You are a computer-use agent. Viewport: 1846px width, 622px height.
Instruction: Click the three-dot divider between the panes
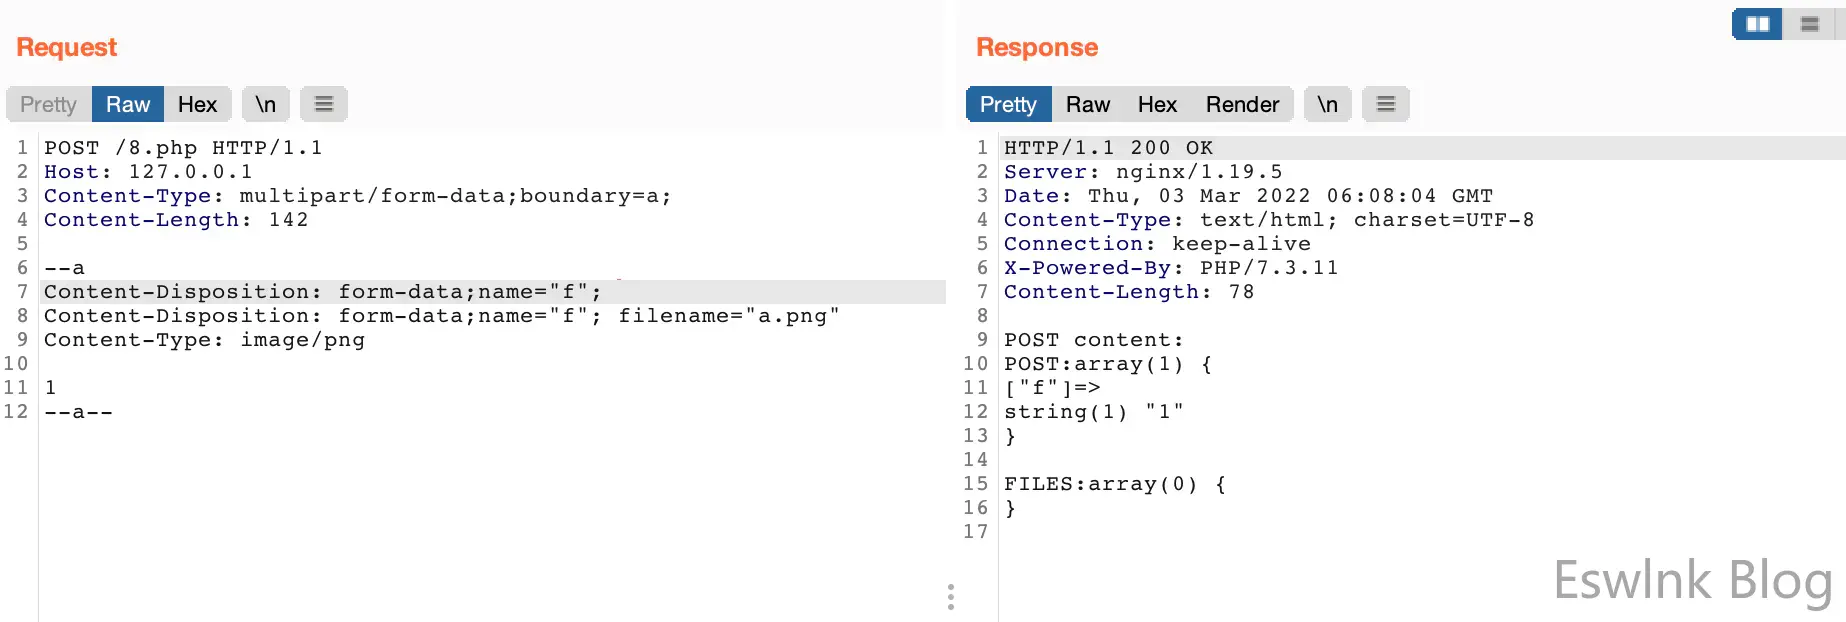(x=950, y=597)
